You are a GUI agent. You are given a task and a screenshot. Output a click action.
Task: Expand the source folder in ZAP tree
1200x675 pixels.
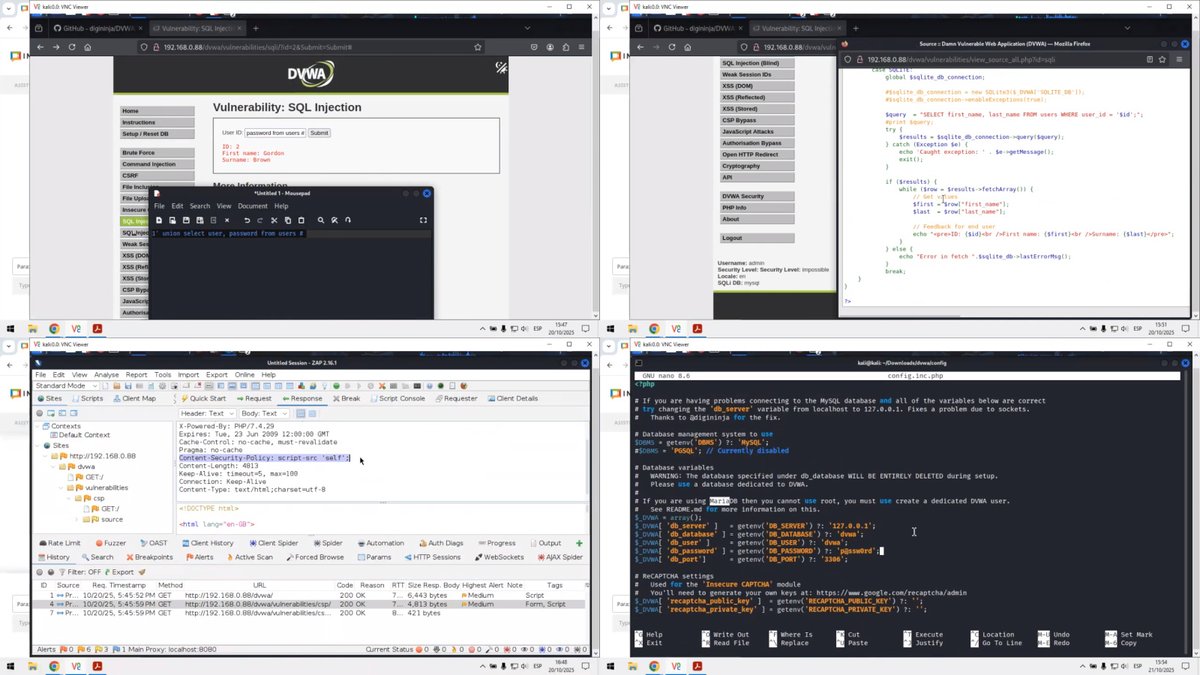76,519
